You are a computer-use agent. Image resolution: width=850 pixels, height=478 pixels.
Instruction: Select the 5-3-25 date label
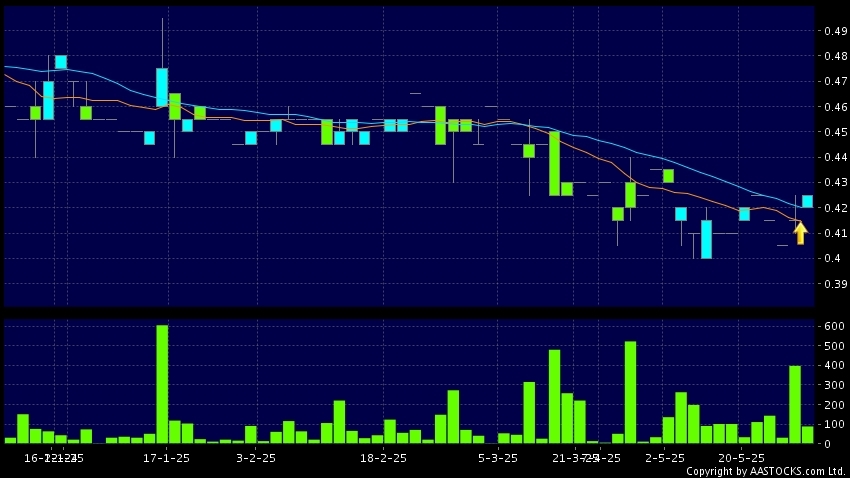coord(498,458)
